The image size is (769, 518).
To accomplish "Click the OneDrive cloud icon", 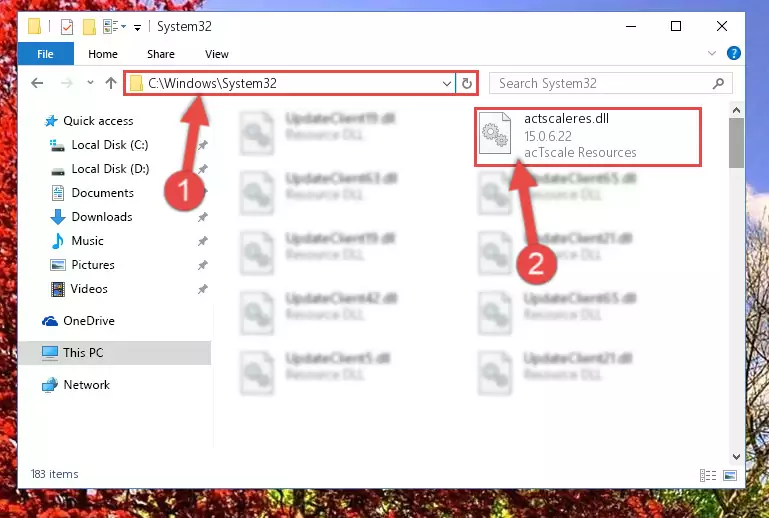I will tap(50, 321).
